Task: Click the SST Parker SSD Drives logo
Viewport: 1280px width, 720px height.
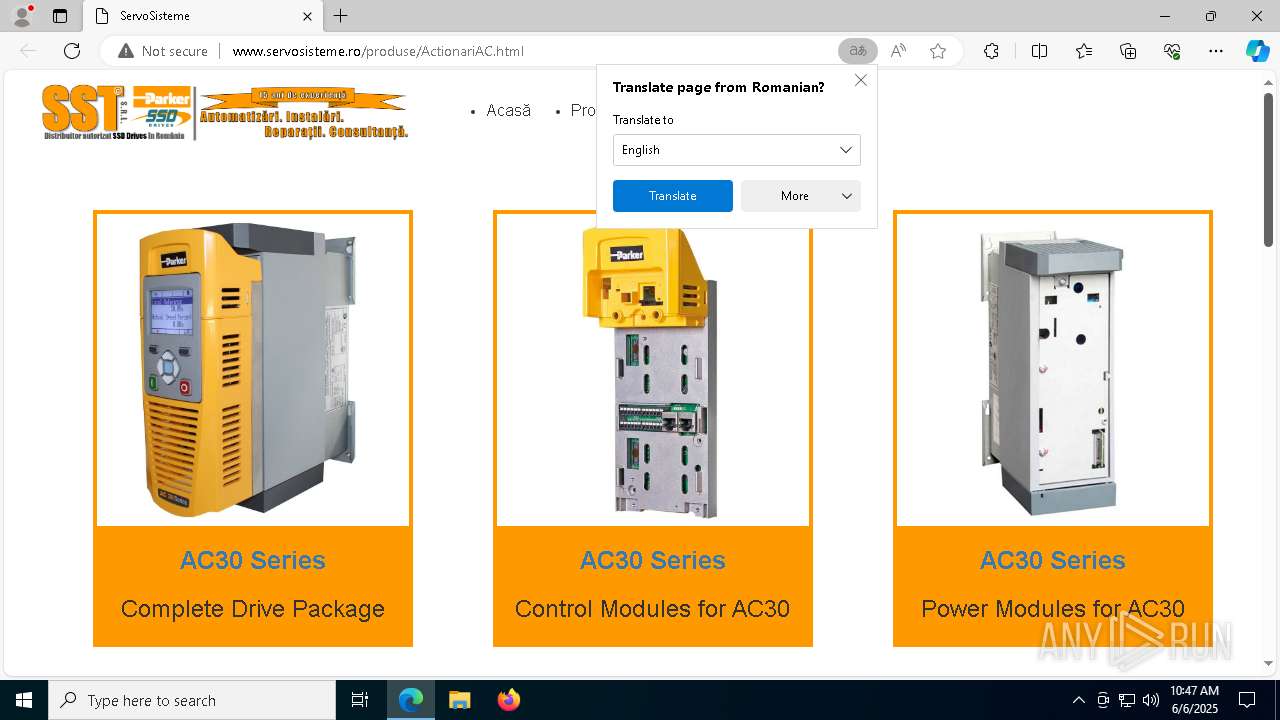Action: [118, 112]
